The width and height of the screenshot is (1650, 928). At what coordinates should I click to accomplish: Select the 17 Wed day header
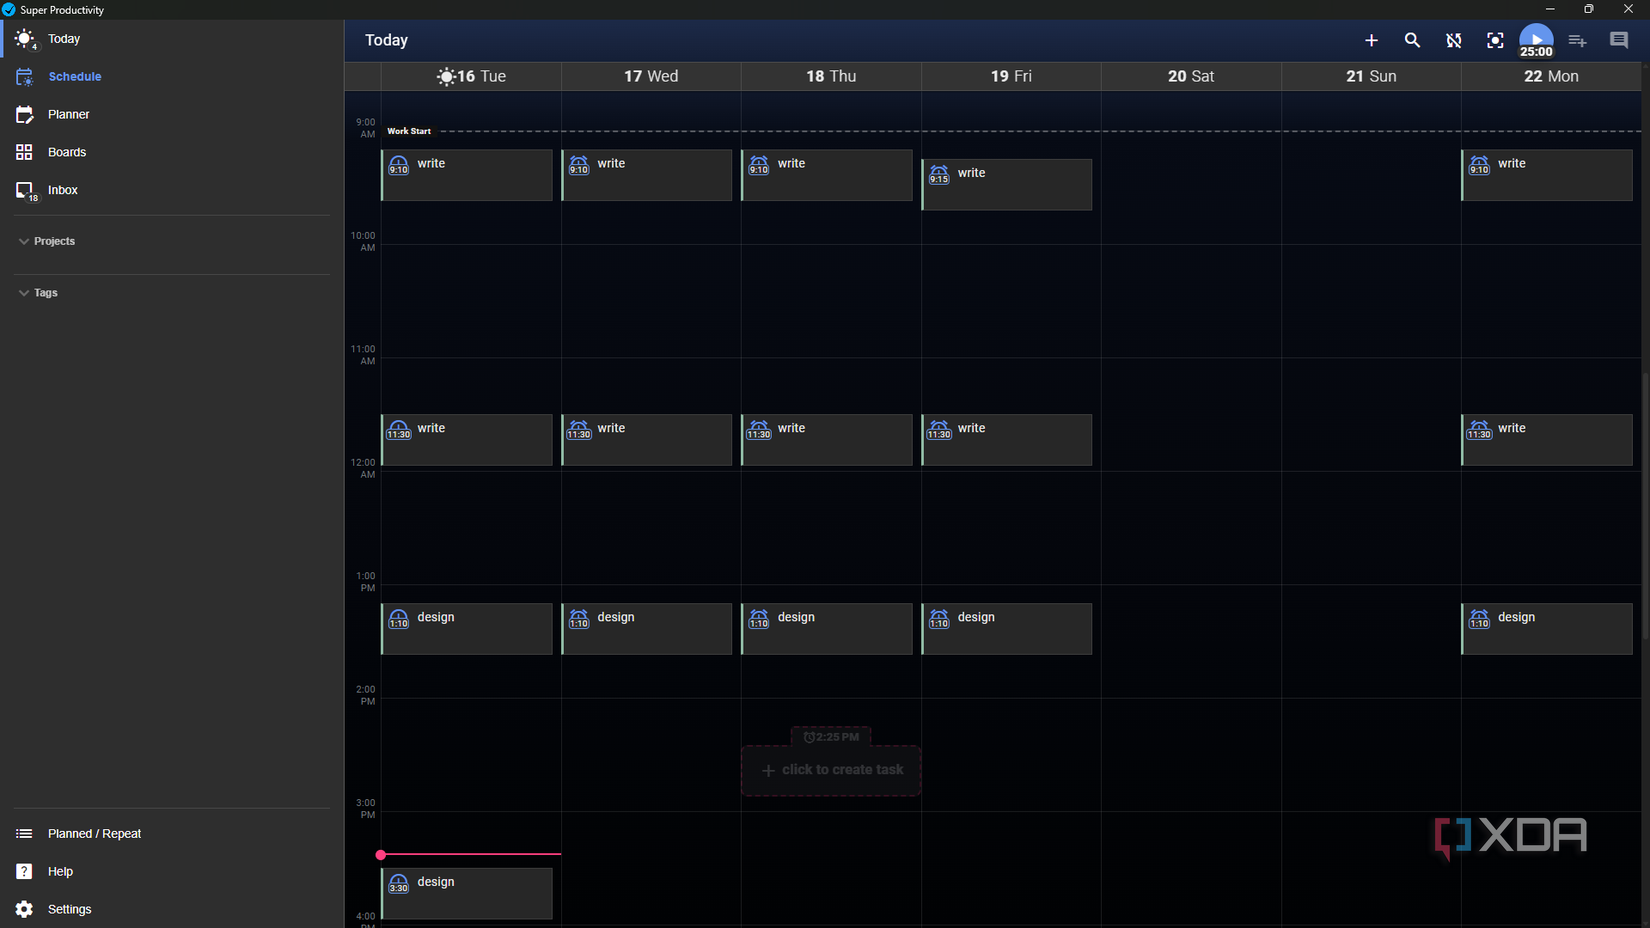coord(651,76)
